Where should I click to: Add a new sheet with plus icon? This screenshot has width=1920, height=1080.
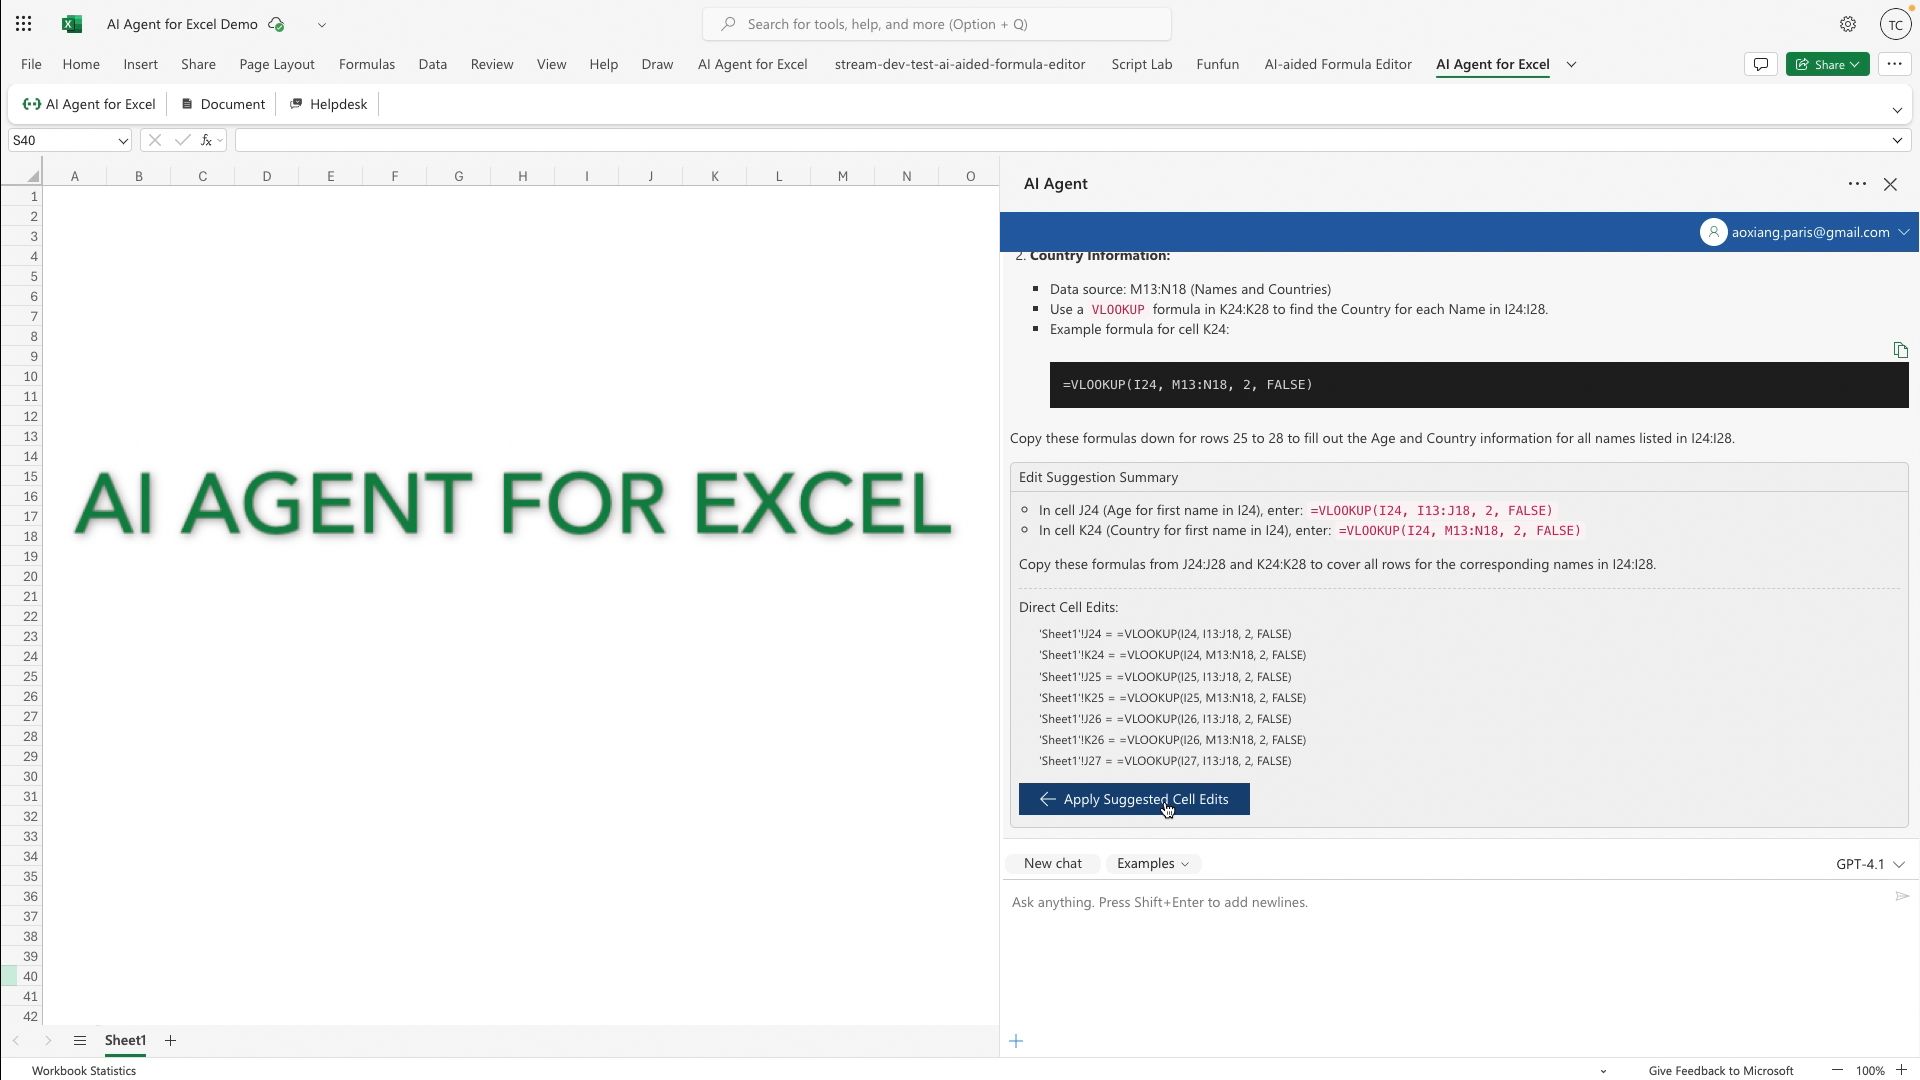click(x=170, y=1041)
